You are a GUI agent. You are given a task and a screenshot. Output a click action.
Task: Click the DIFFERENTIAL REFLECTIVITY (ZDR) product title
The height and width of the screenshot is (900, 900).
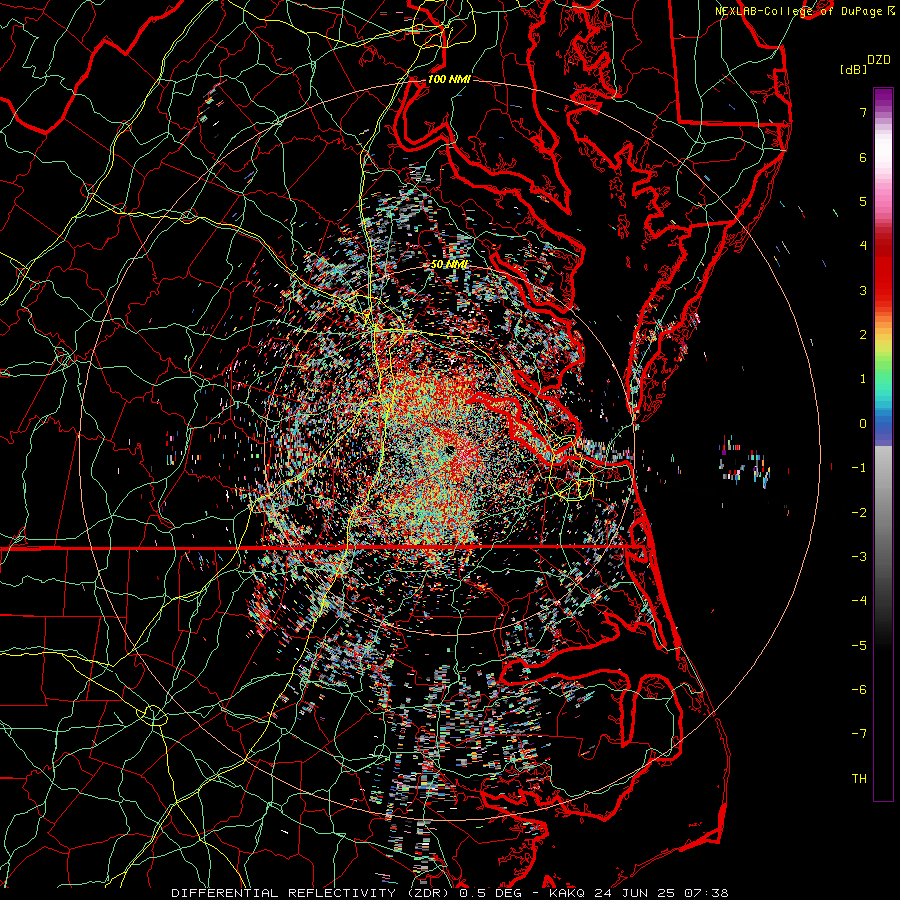point(312,893)
